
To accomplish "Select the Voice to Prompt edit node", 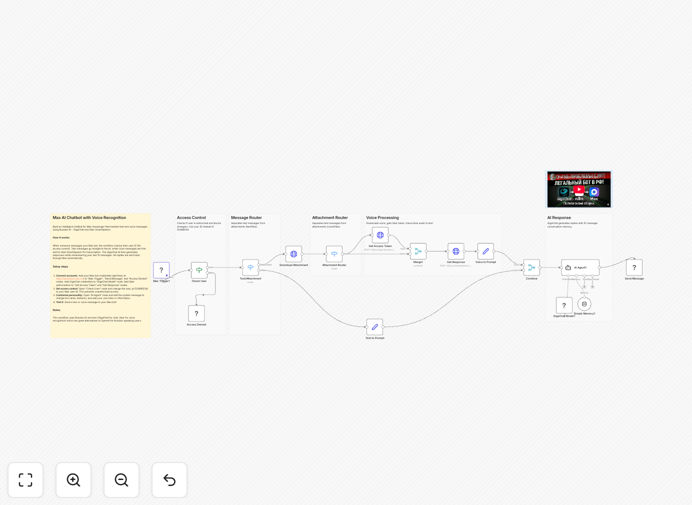I will (485, 251).
